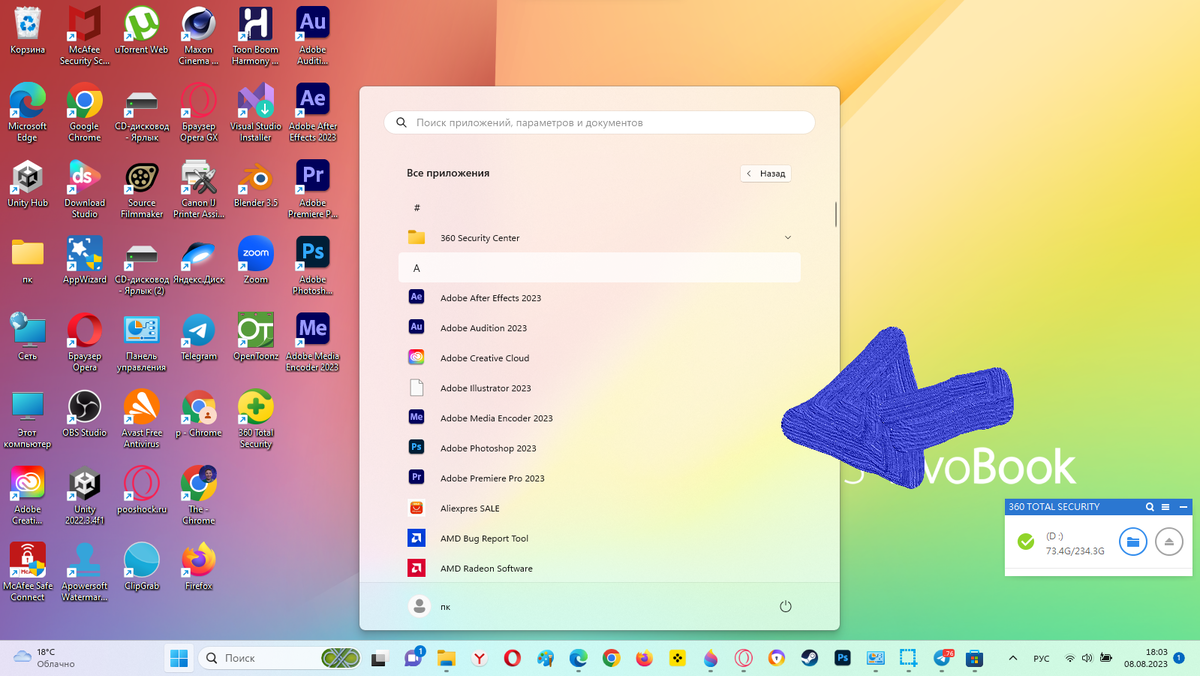This screenshot has width=1200, height=676.
Task: Click the Start menu app list scrollbar
Action: pyautogui.click(x=835, y=213)
